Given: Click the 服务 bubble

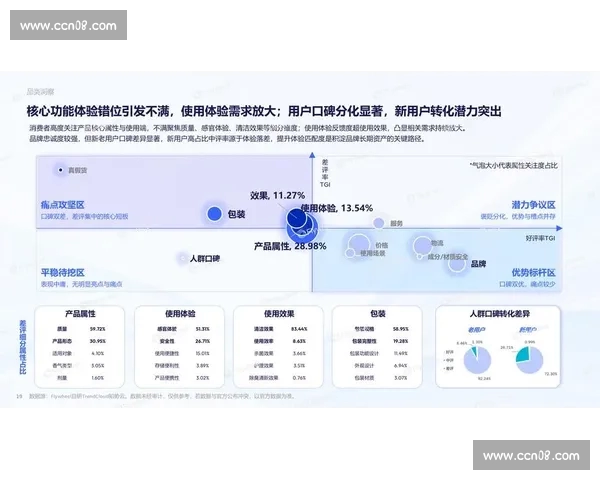Looking at the screenshot, I should coord(378,223).
